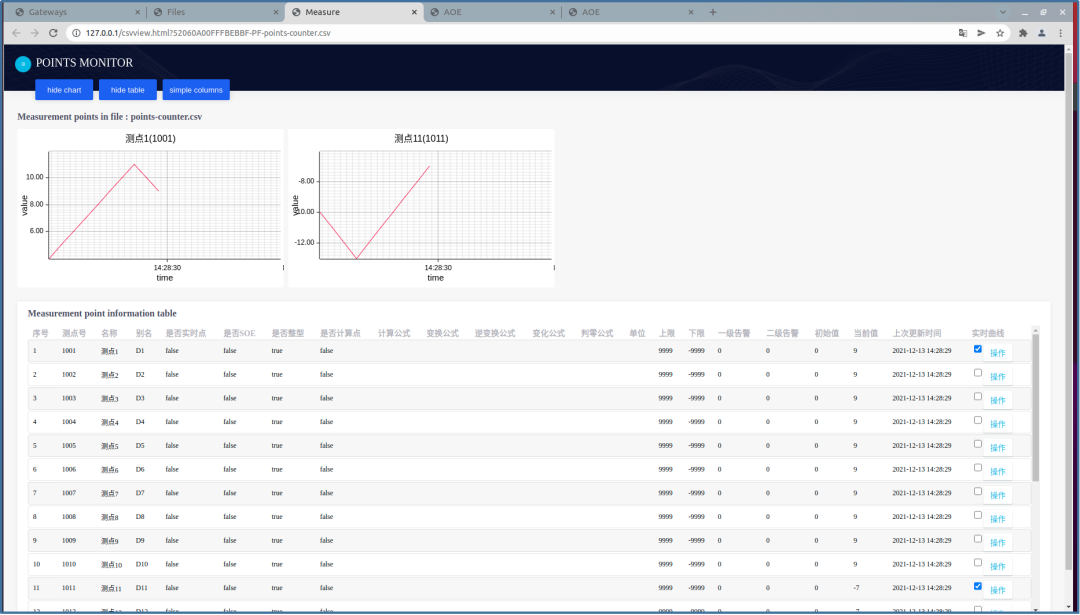Check realtime curve checkbox for point 1003
Viewport: 1080px width, 615px height.
click(x=977, y=397)
